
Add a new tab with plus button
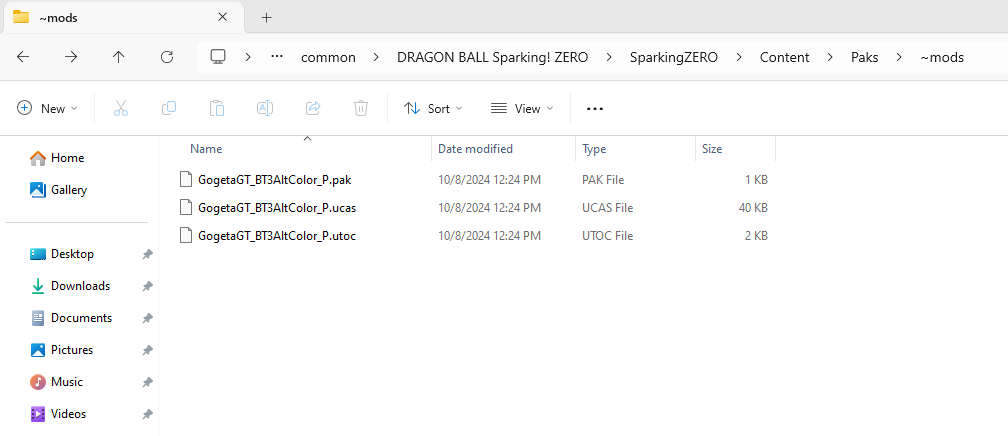click(x=266, y=17)
